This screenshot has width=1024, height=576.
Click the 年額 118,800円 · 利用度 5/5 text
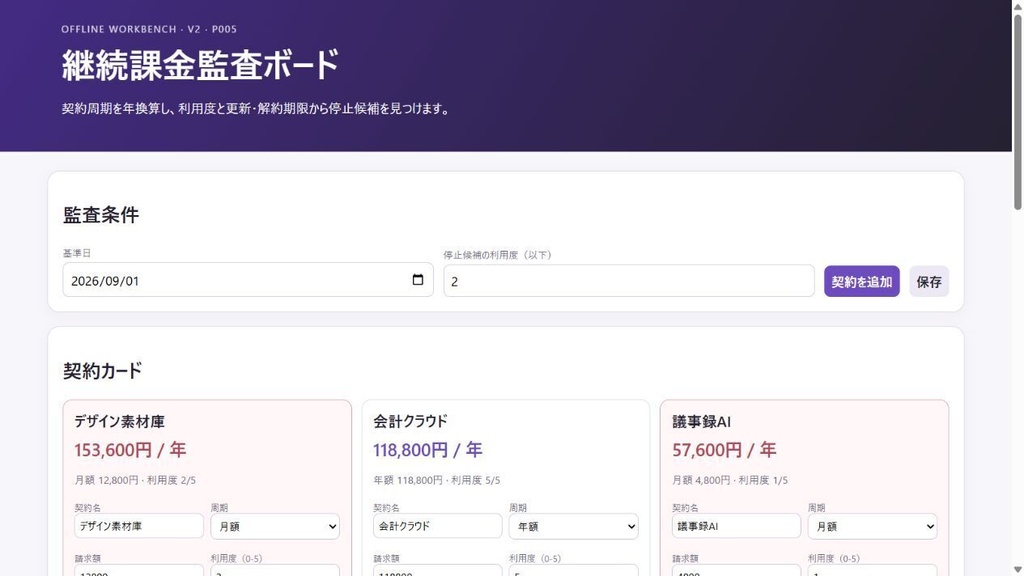click(437, 480)
